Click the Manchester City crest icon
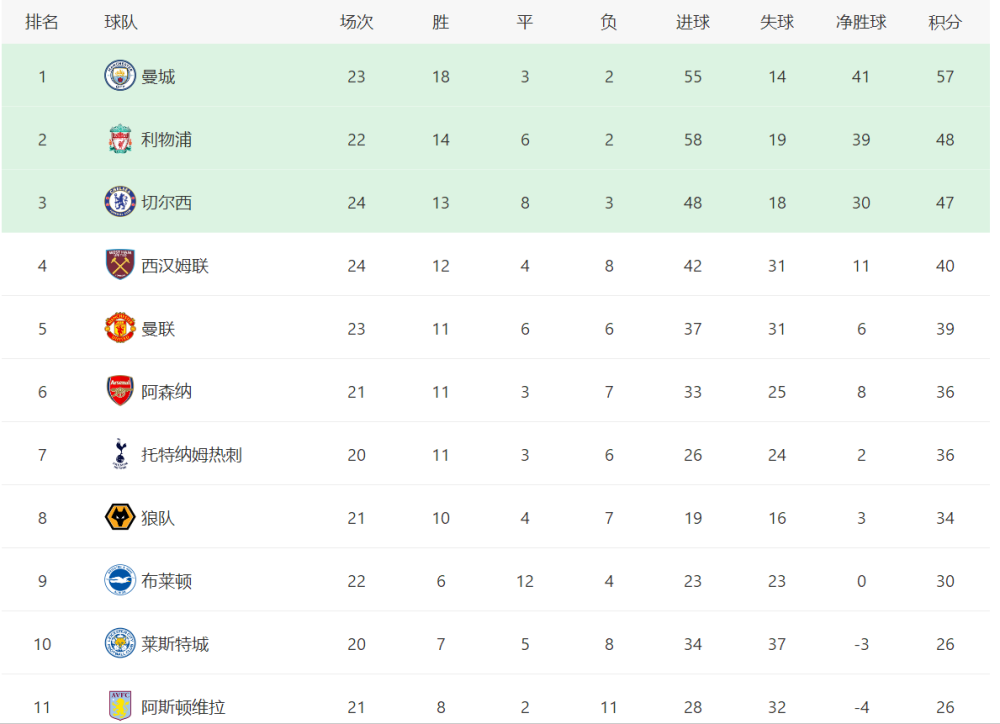This screenshot has height=724, width=1000. [120, 76]
